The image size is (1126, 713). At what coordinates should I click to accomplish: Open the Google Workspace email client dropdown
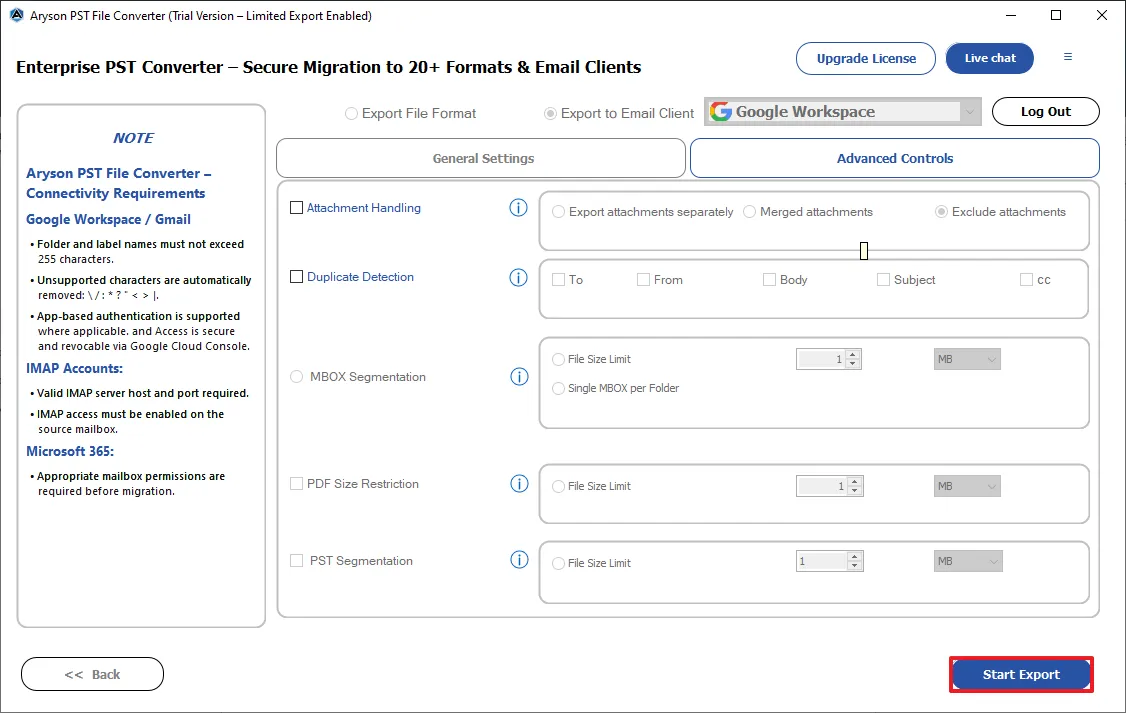pos(842,111)
